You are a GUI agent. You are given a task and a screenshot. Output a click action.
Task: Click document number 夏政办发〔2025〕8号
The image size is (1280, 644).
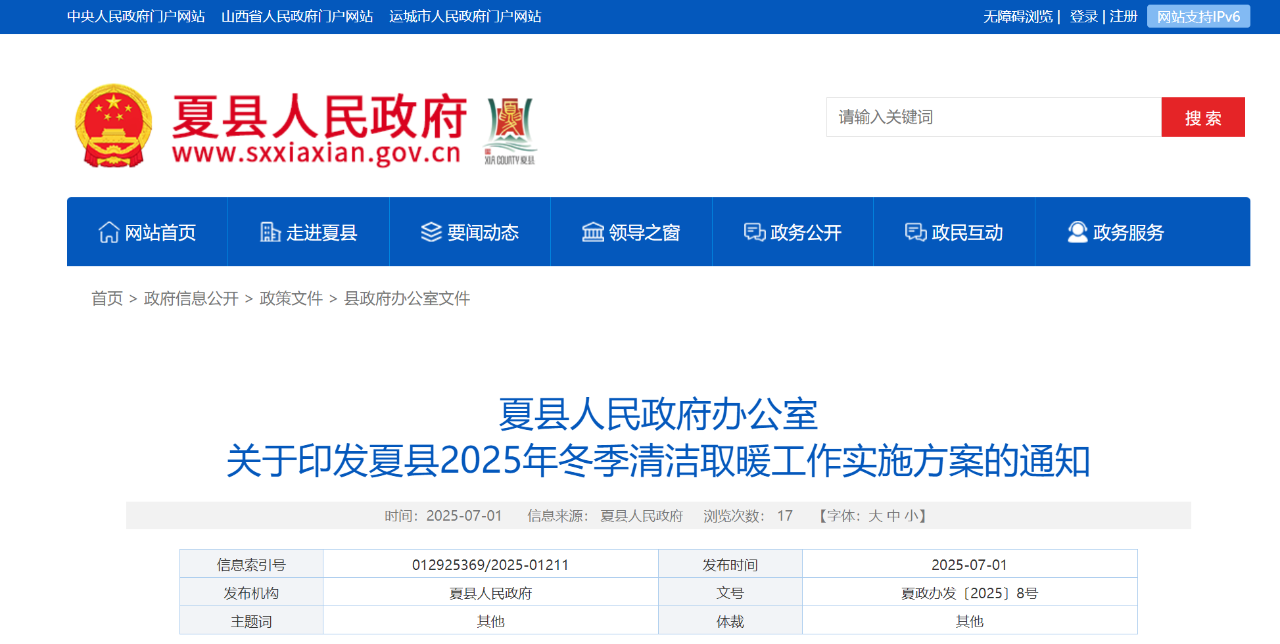[969, 593]
